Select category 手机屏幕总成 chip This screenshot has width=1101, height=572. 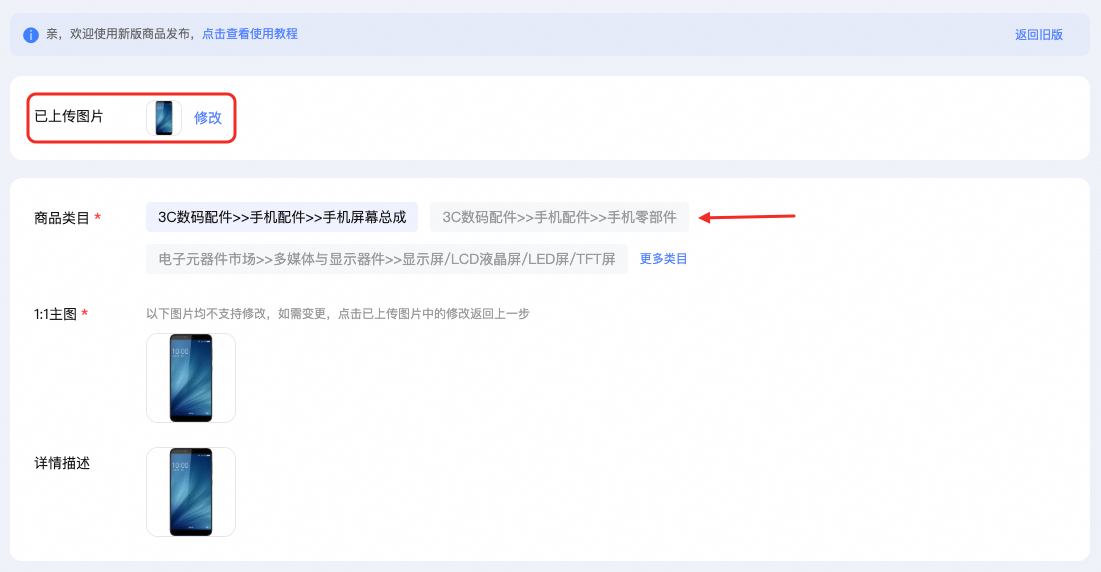coord(282,217)
